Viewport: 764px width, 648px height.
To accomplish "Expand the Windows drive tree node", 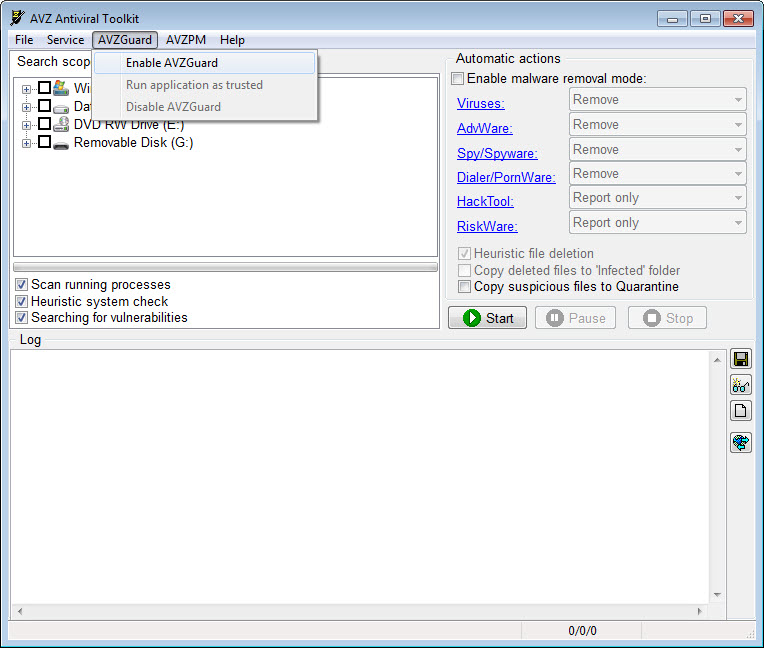I will 26,89.
